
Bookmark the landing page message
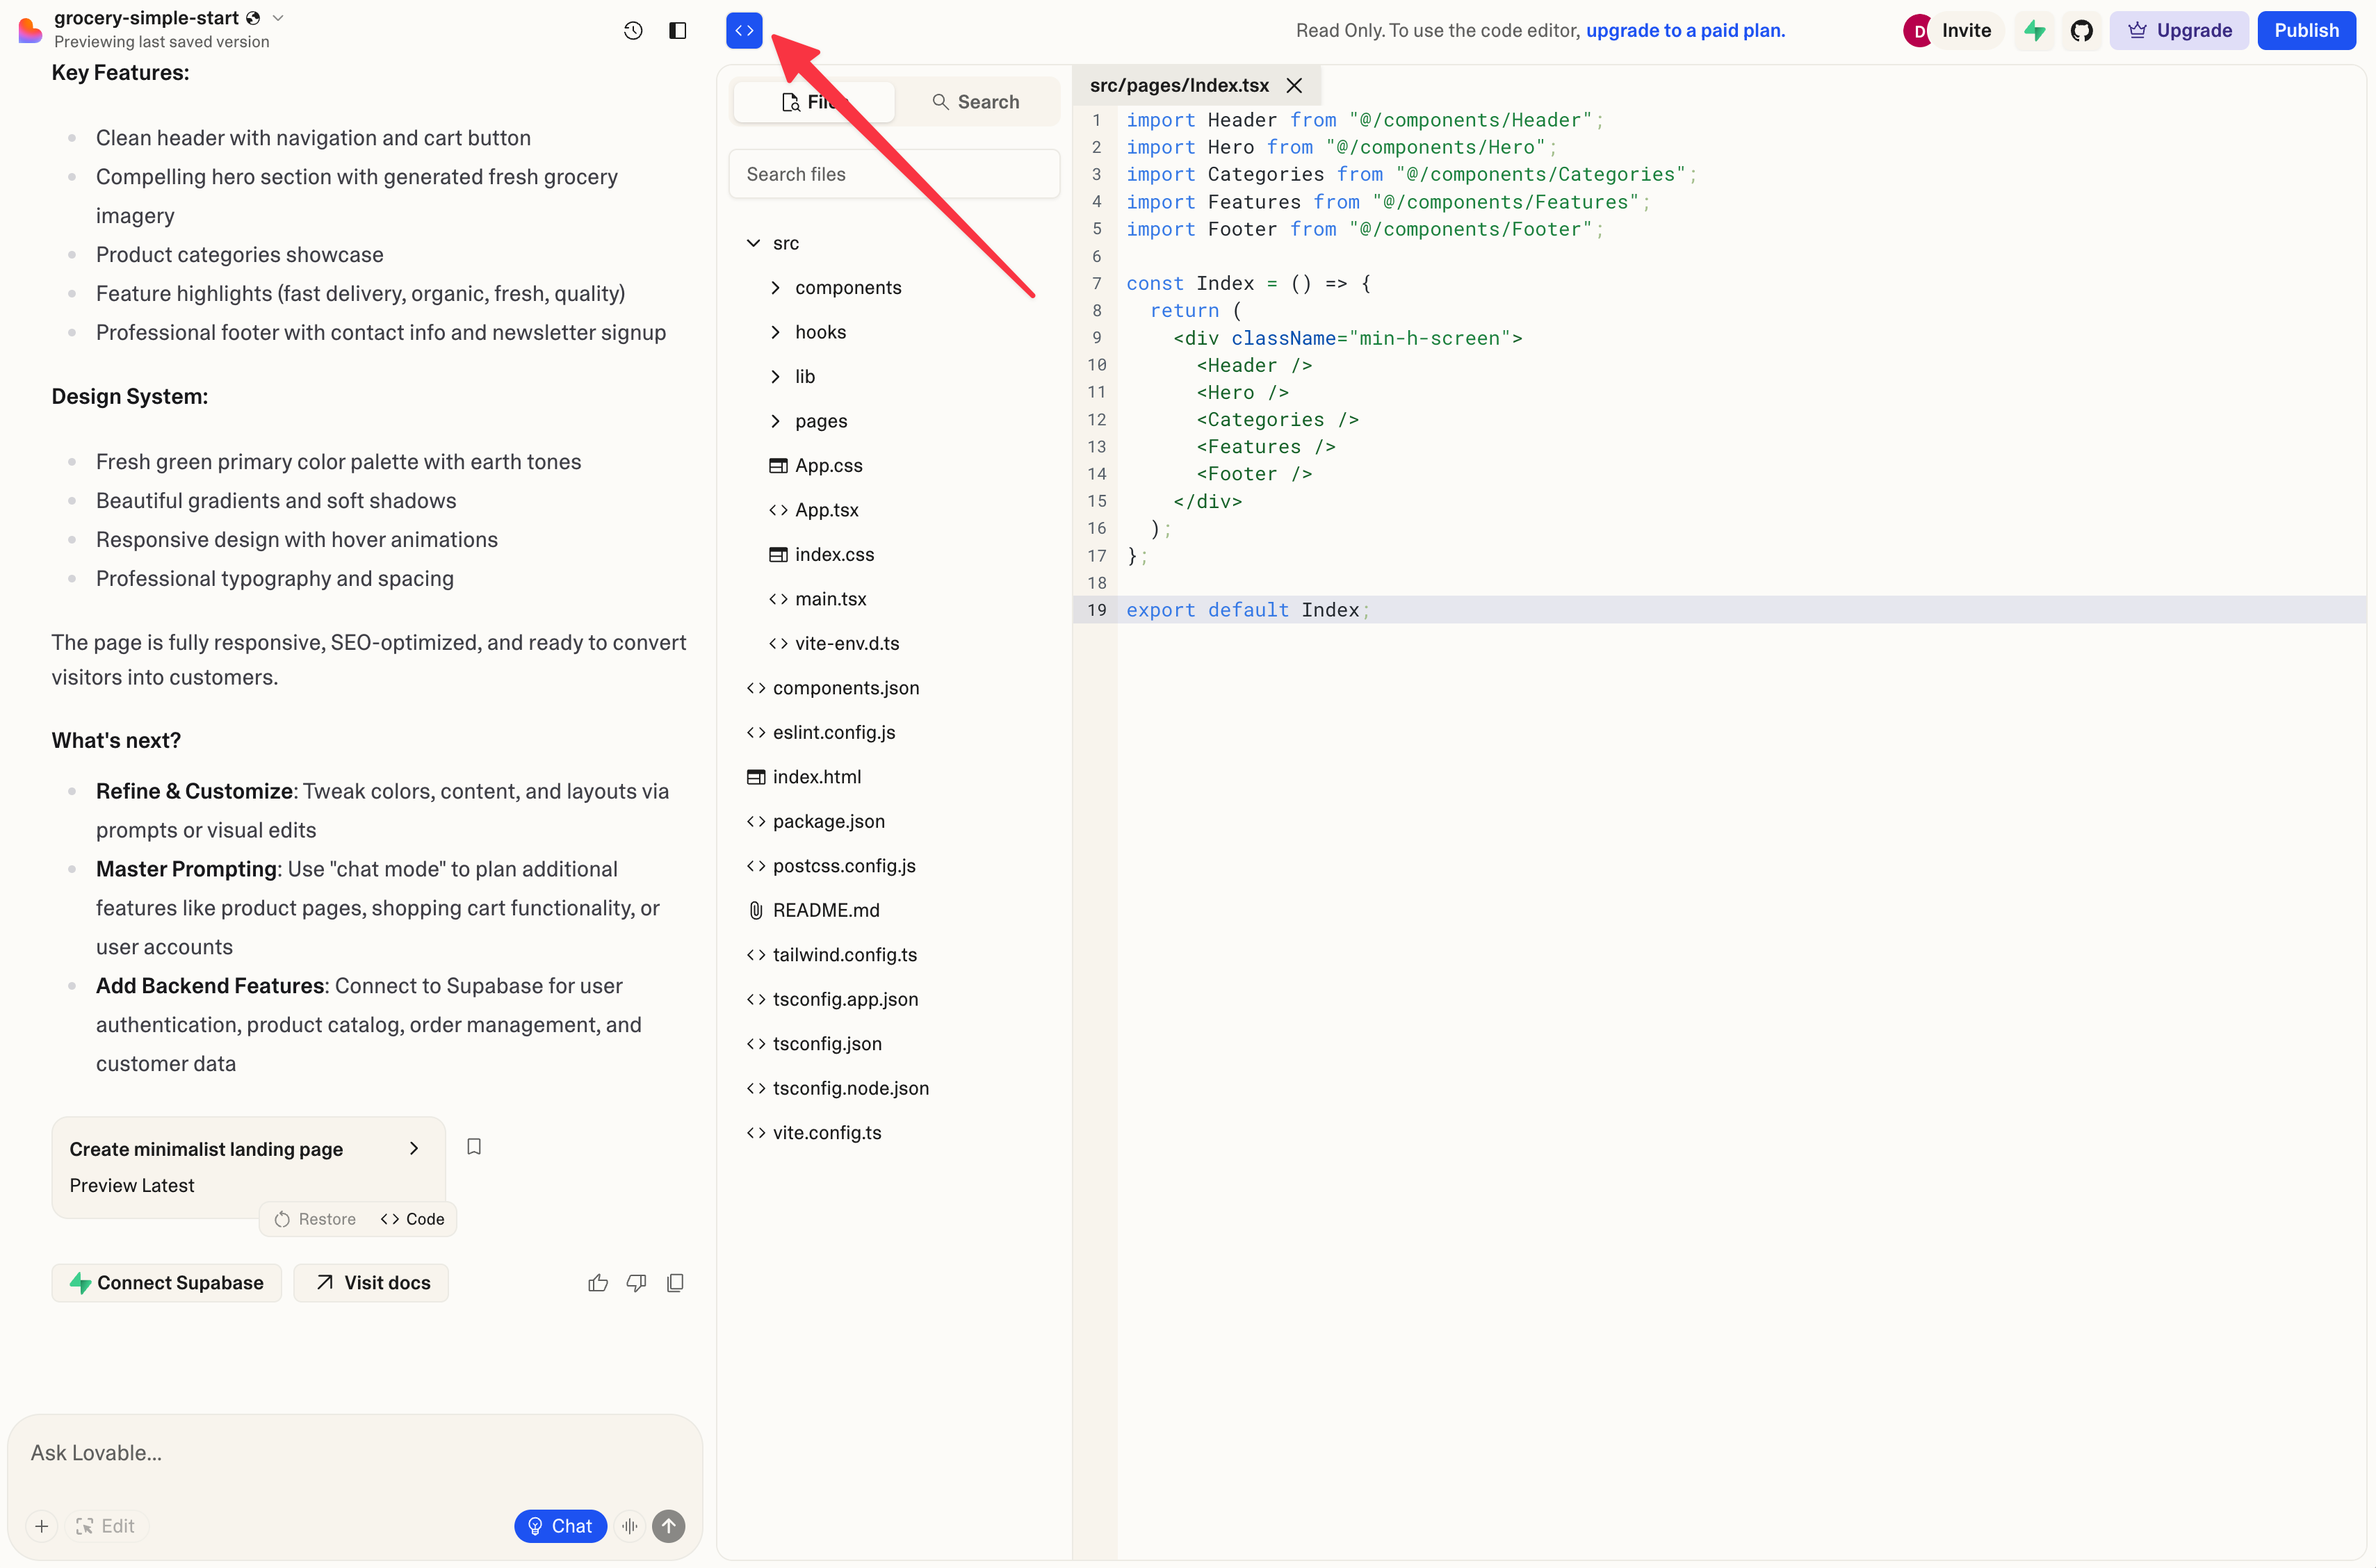[x=474, y=1146]
